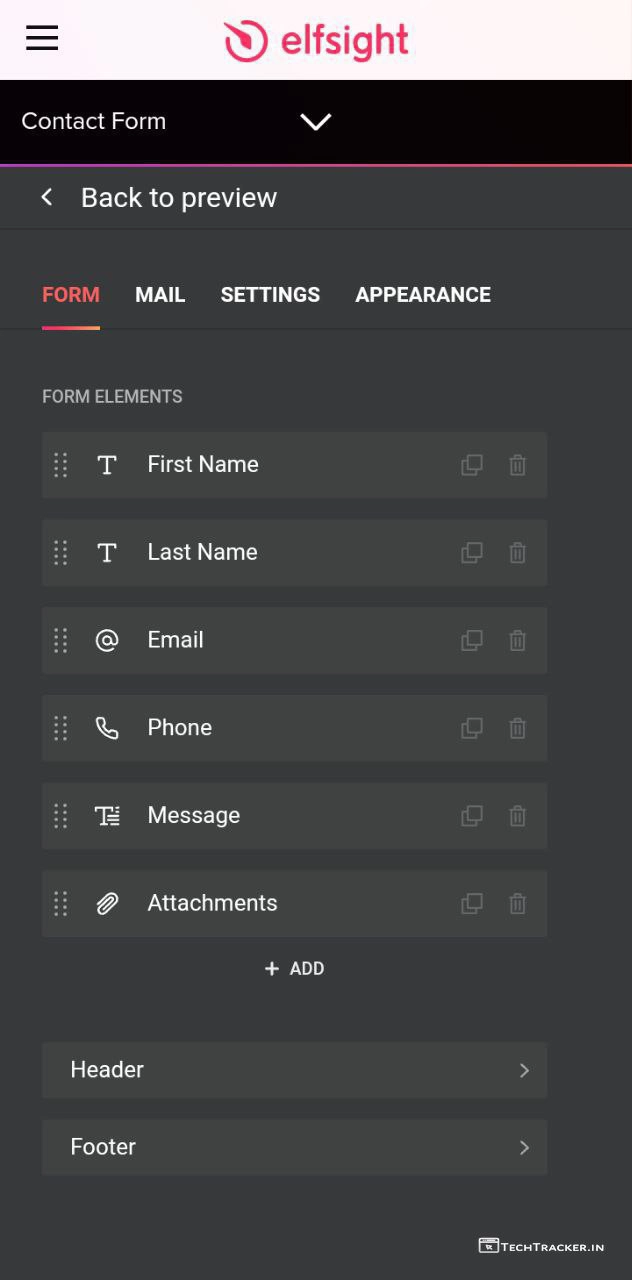Click the Elfsight logo
The height and width of the screenshot is (1280, 632).
316,41
